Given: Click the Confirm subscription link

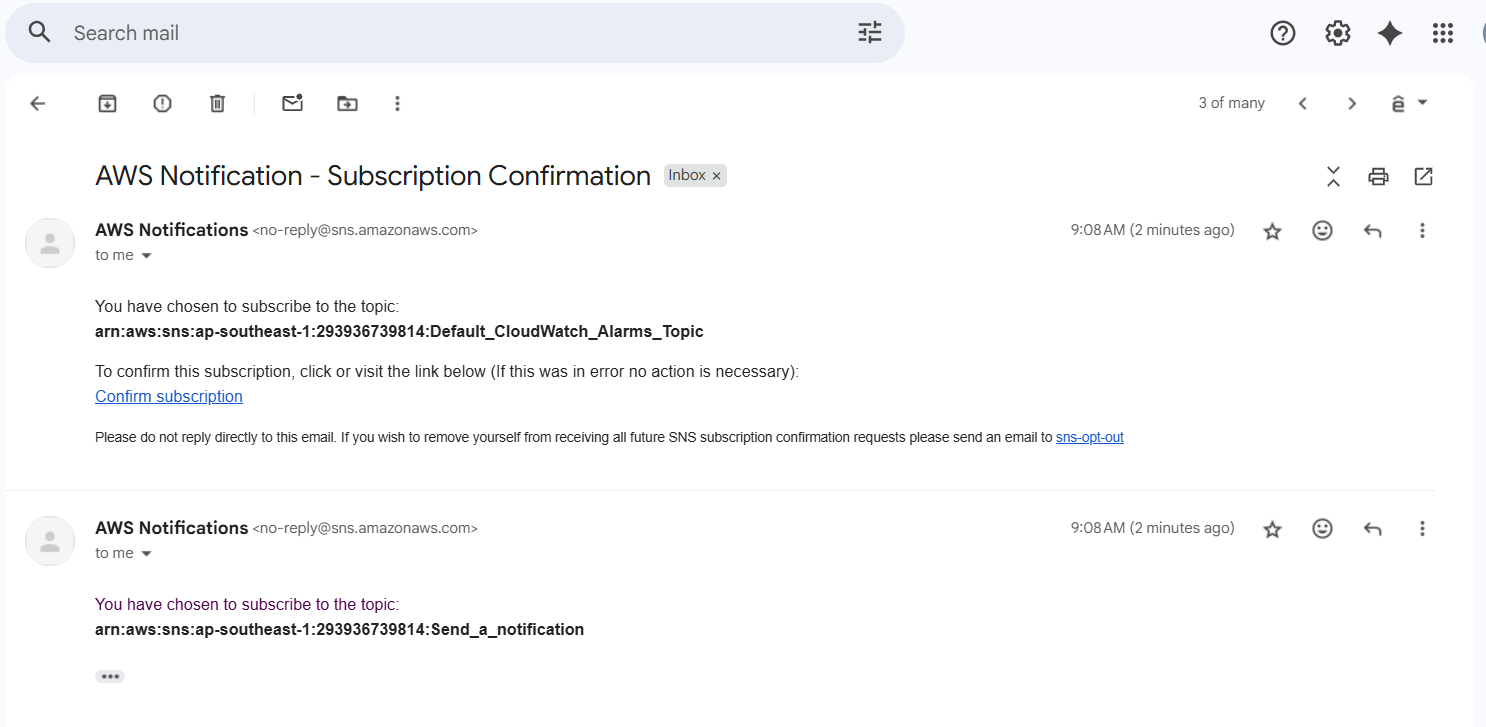Looking at the screenshot, I should coord(169,396).
